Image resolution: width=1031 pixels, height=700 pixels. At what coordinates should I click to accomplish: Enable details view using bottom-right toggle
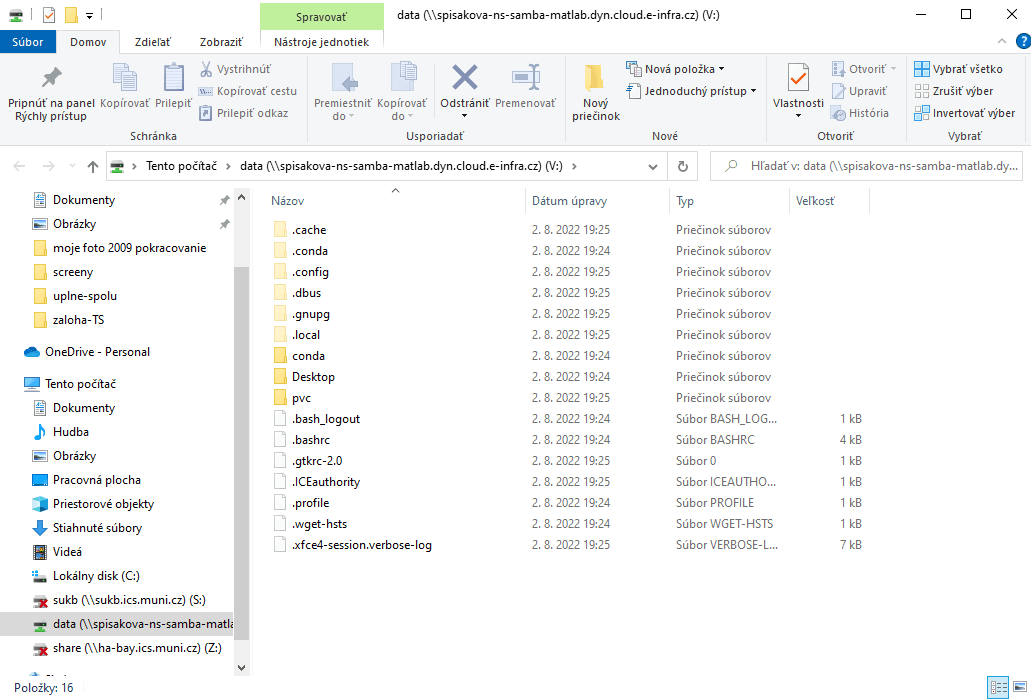point(998,687)
